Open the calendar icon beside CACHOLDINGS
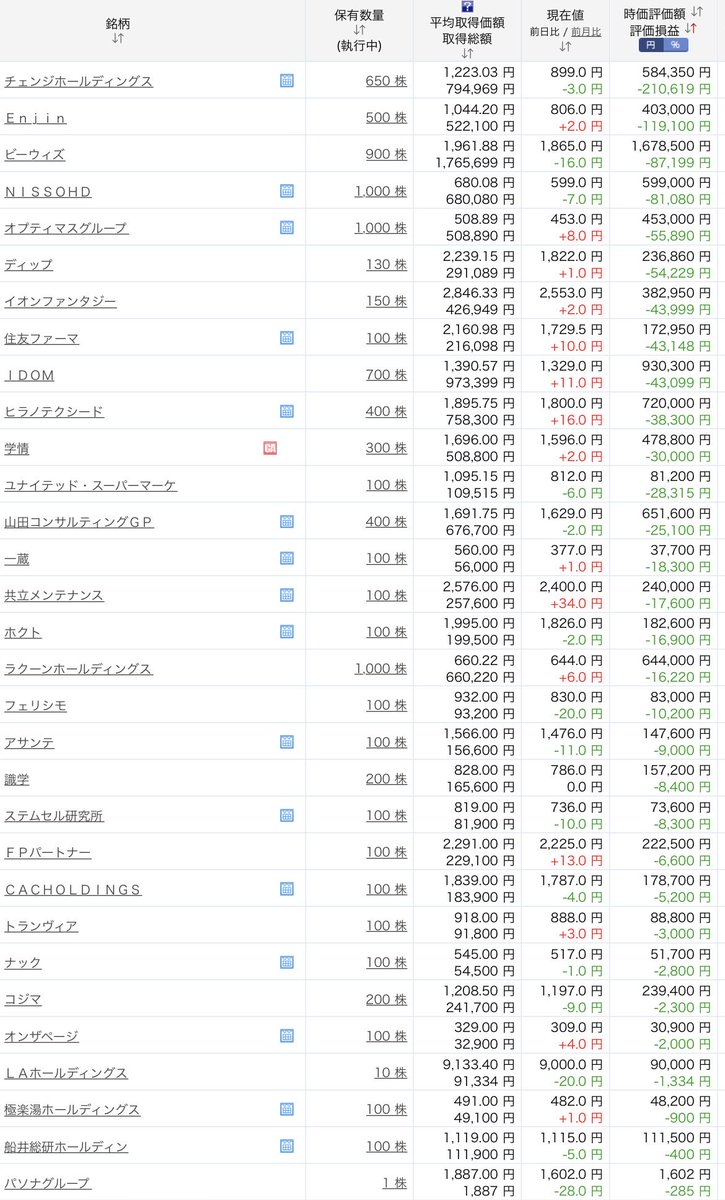The width and height of the screenshot is (725, 1200). (286, 889)
